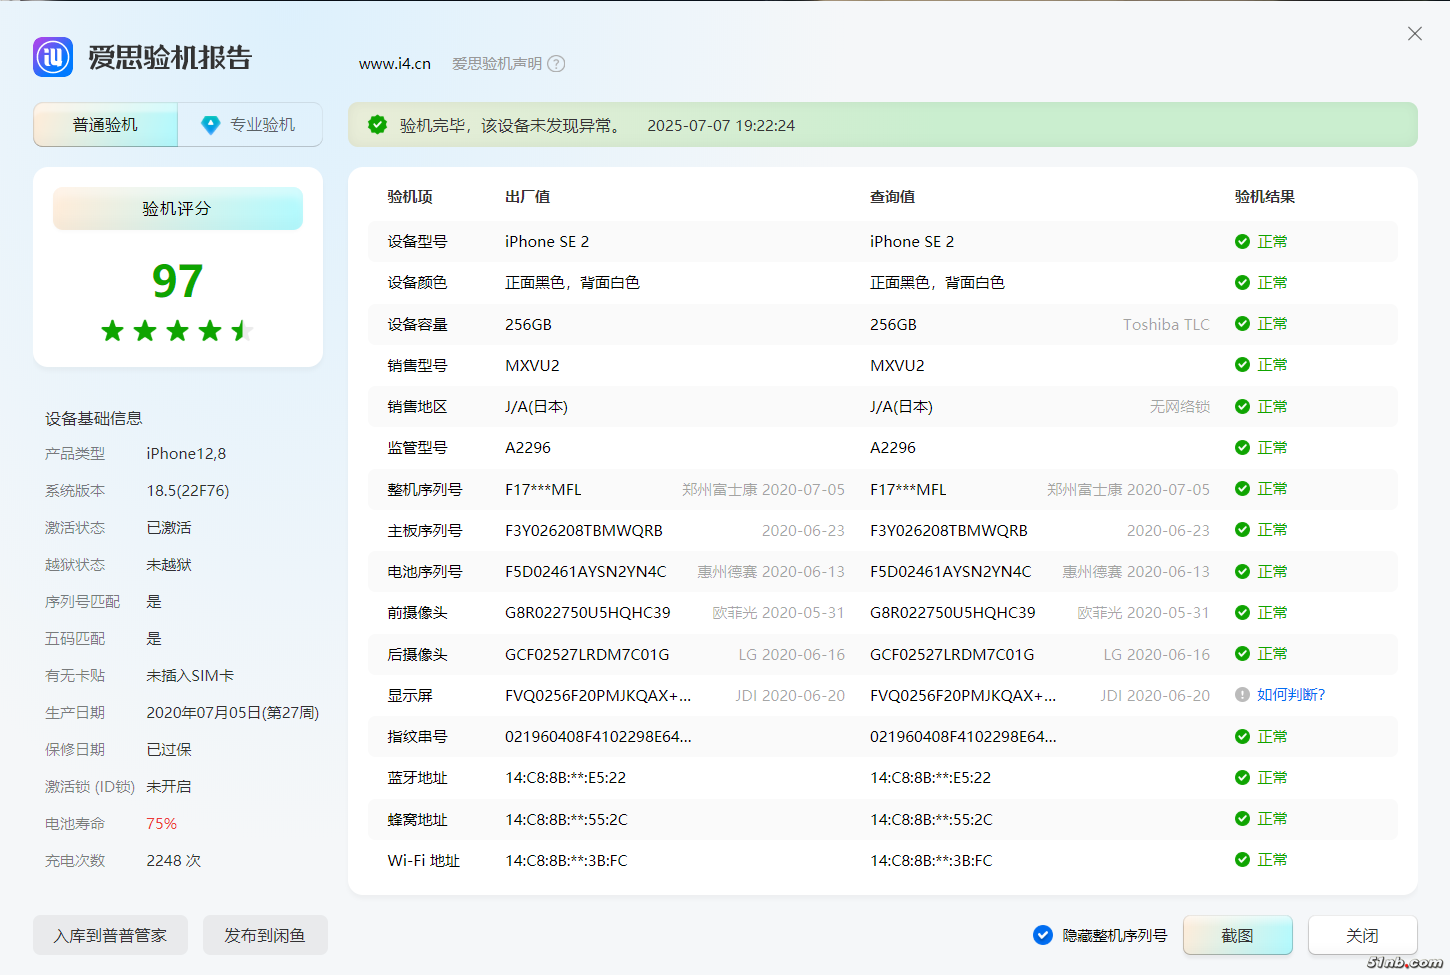Click the green check icon in the status banner
This screenshot has width=1450, height=975.
point(377,125)
